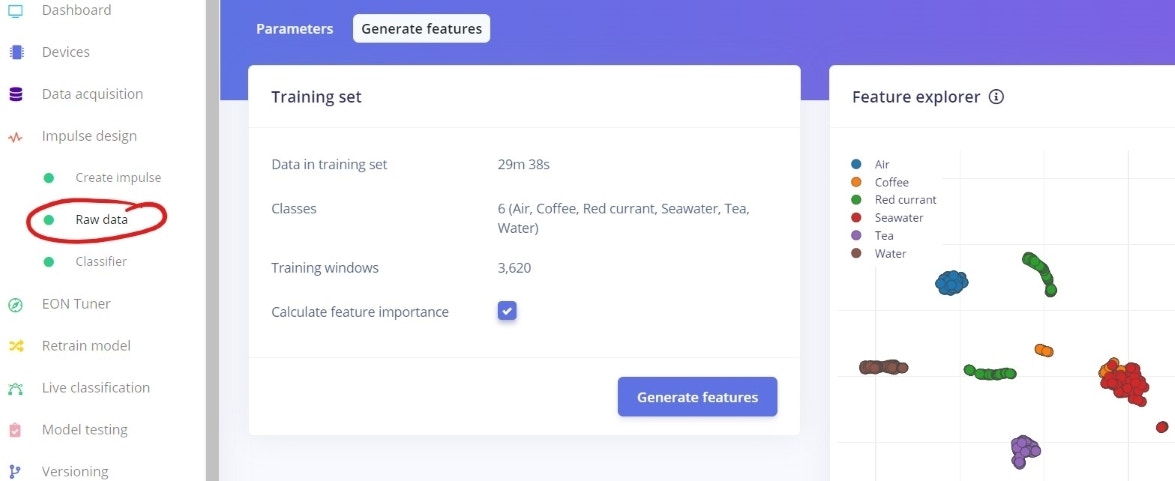Open the Classifier sidebar item
This screenshot has height=481, width=1175.
click(x=101, y=262)
